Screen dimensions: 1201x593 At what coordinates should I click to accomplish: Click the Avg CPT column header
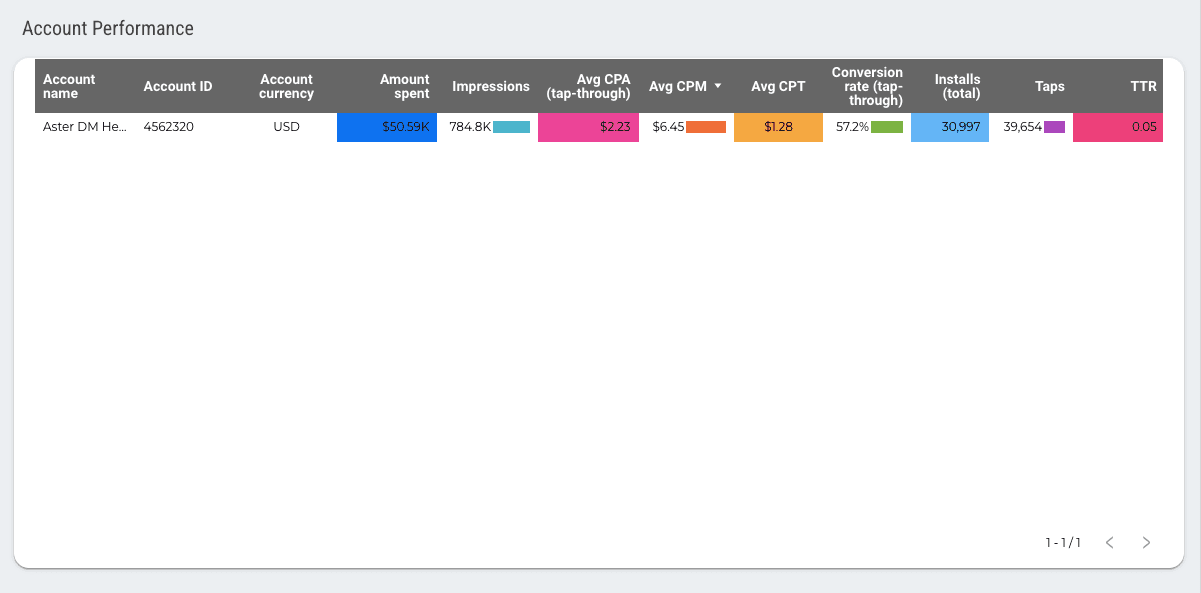click(778, 87)
